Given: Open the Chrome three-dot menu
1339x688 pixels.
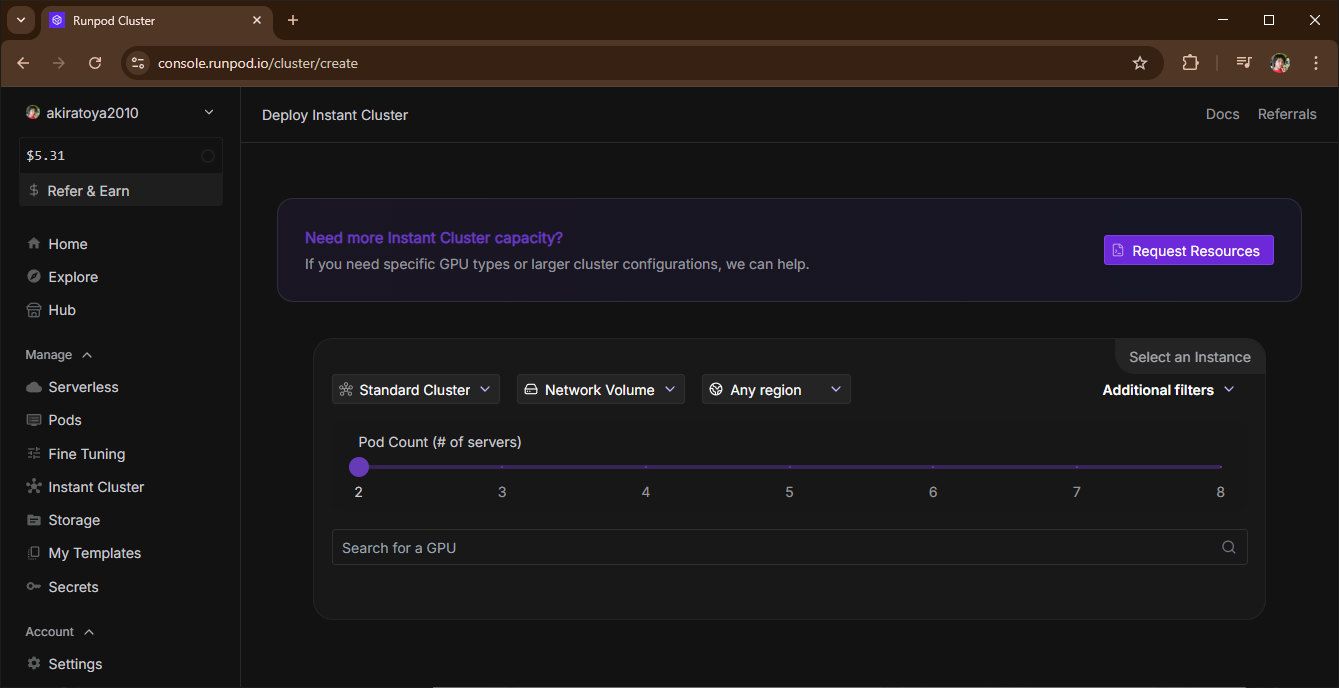Looking at the screenshot, I should click(1315, 63).
